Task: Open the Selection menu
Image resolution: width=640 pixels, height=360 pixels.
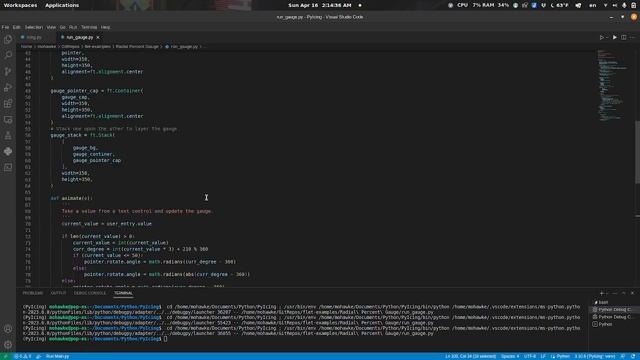Action: [33, 27]
